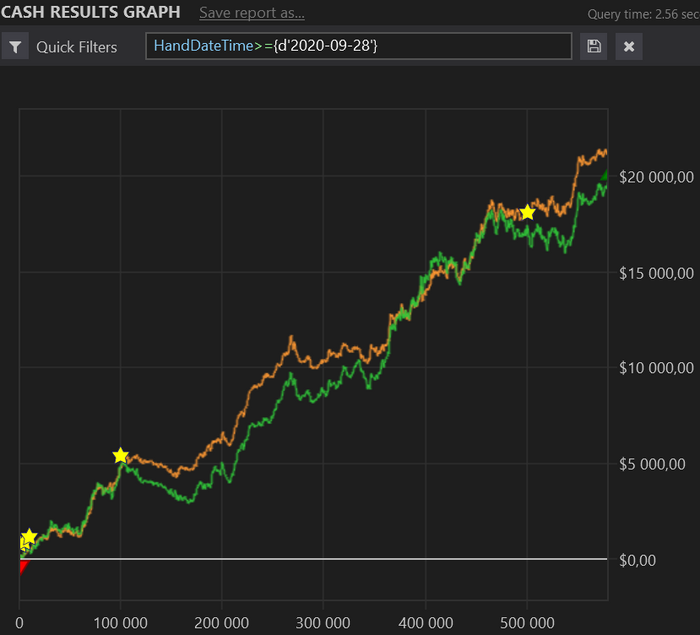
Task: Click the white zero baseline
Action: coord(313,559)
